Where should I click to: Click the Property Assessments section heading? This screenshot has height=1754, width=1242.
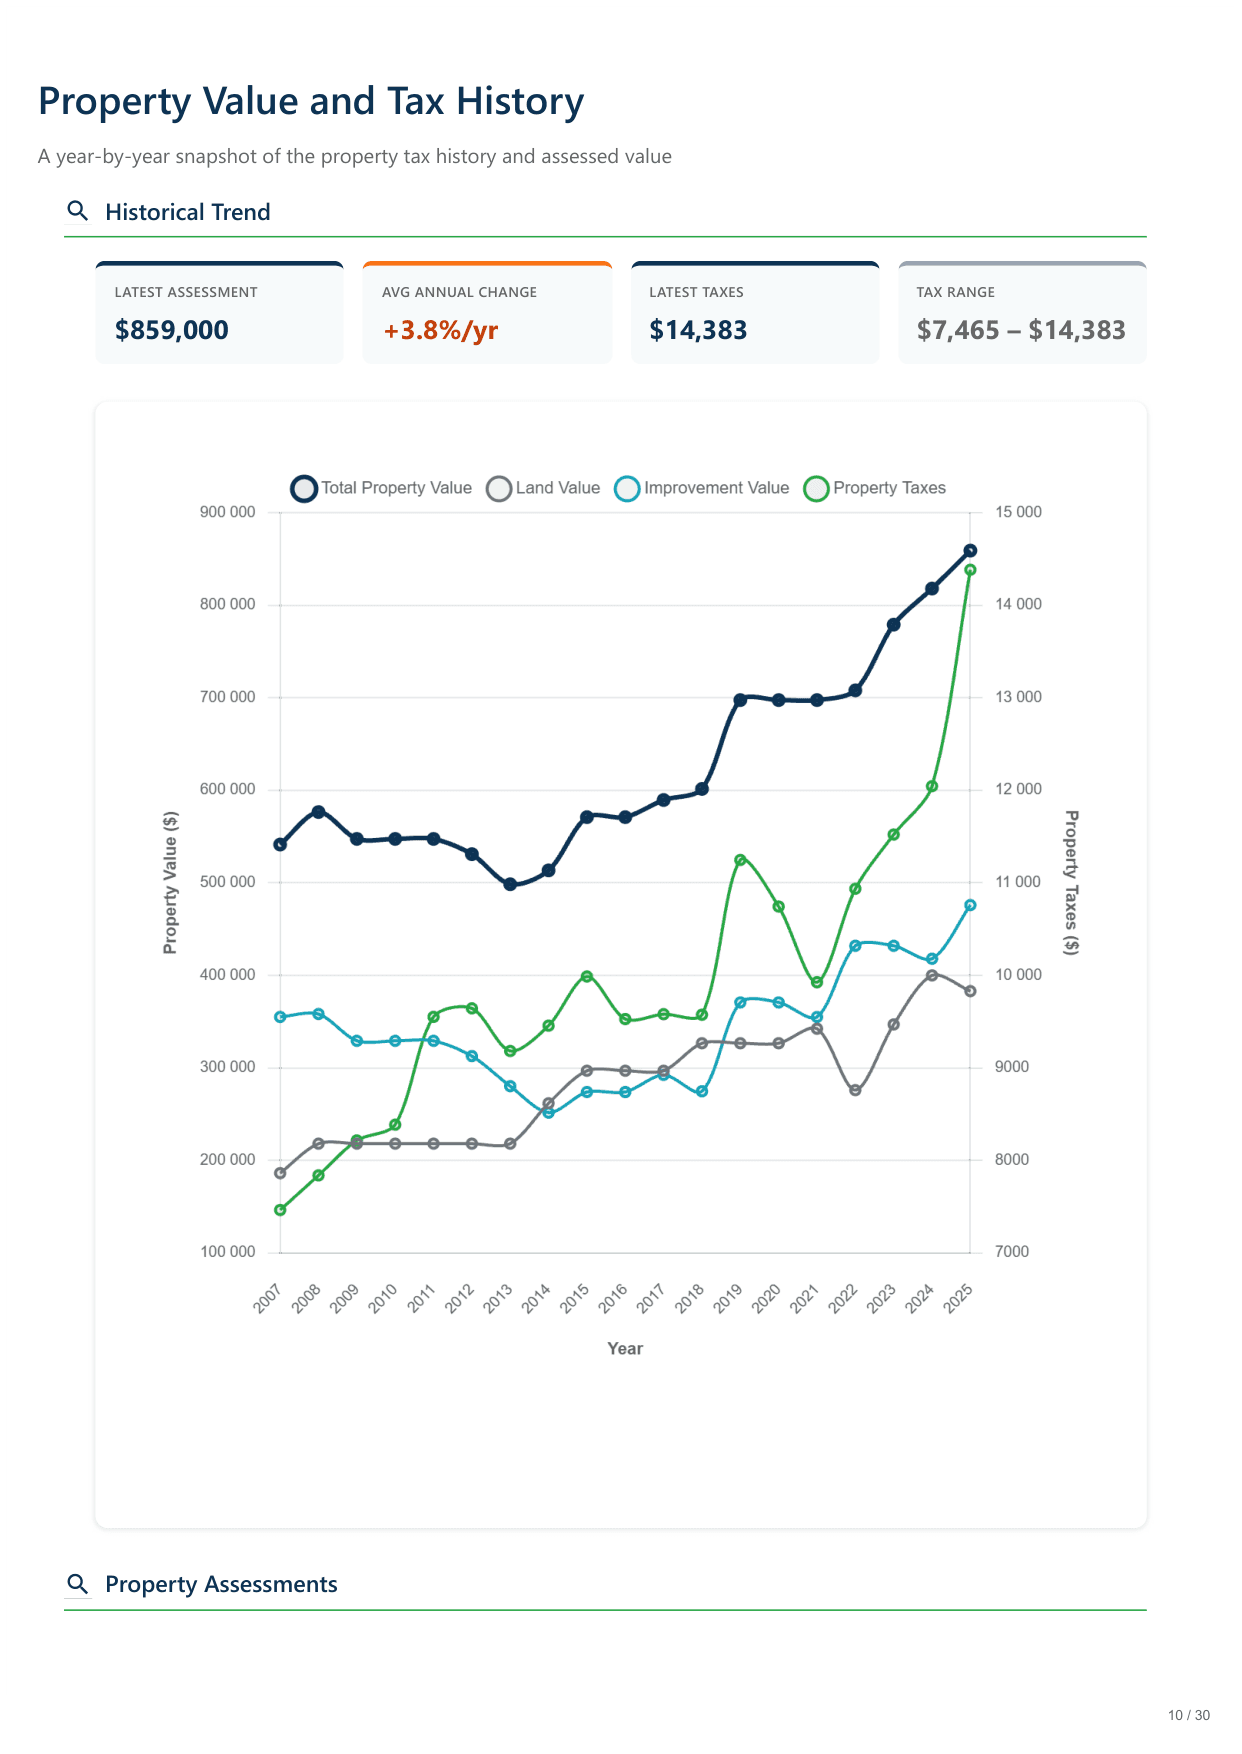pyautogui.click(x=221, y=1584)
